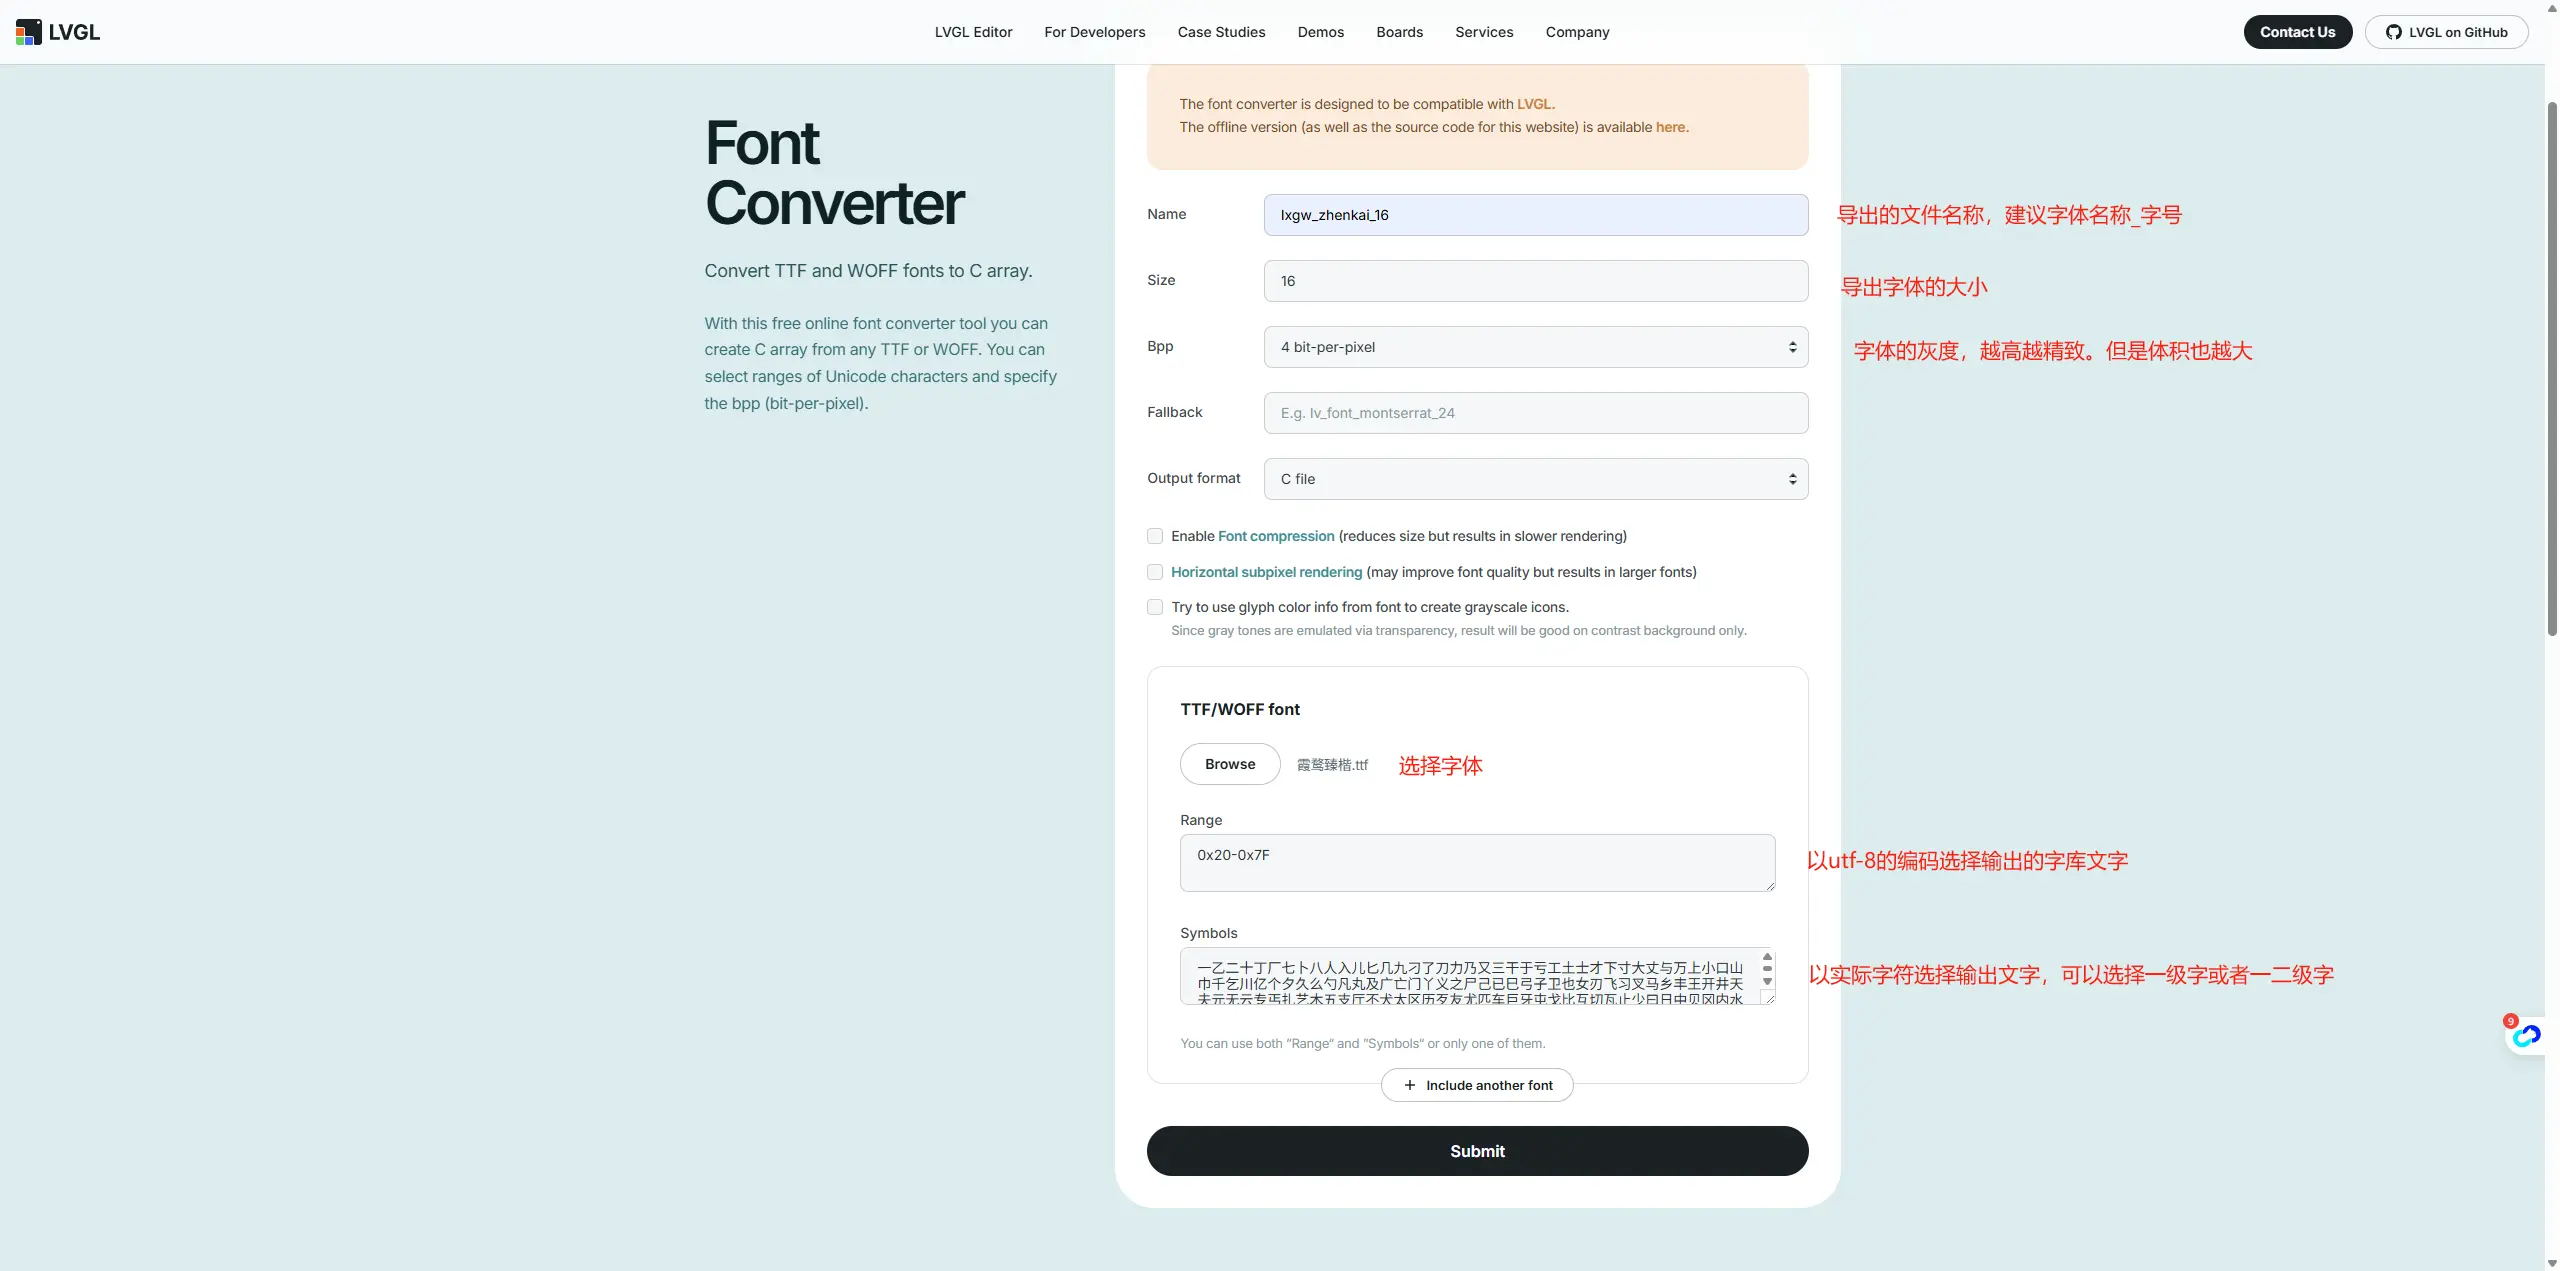Click the Range text area
2560x1271 pixels.
pos(1477,863)
